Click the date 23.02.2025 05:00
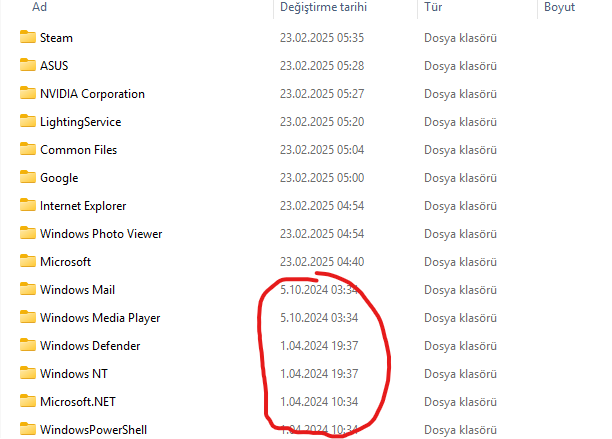Image resolution: width=612 pixels, height=439 pixels. [322, 178]
